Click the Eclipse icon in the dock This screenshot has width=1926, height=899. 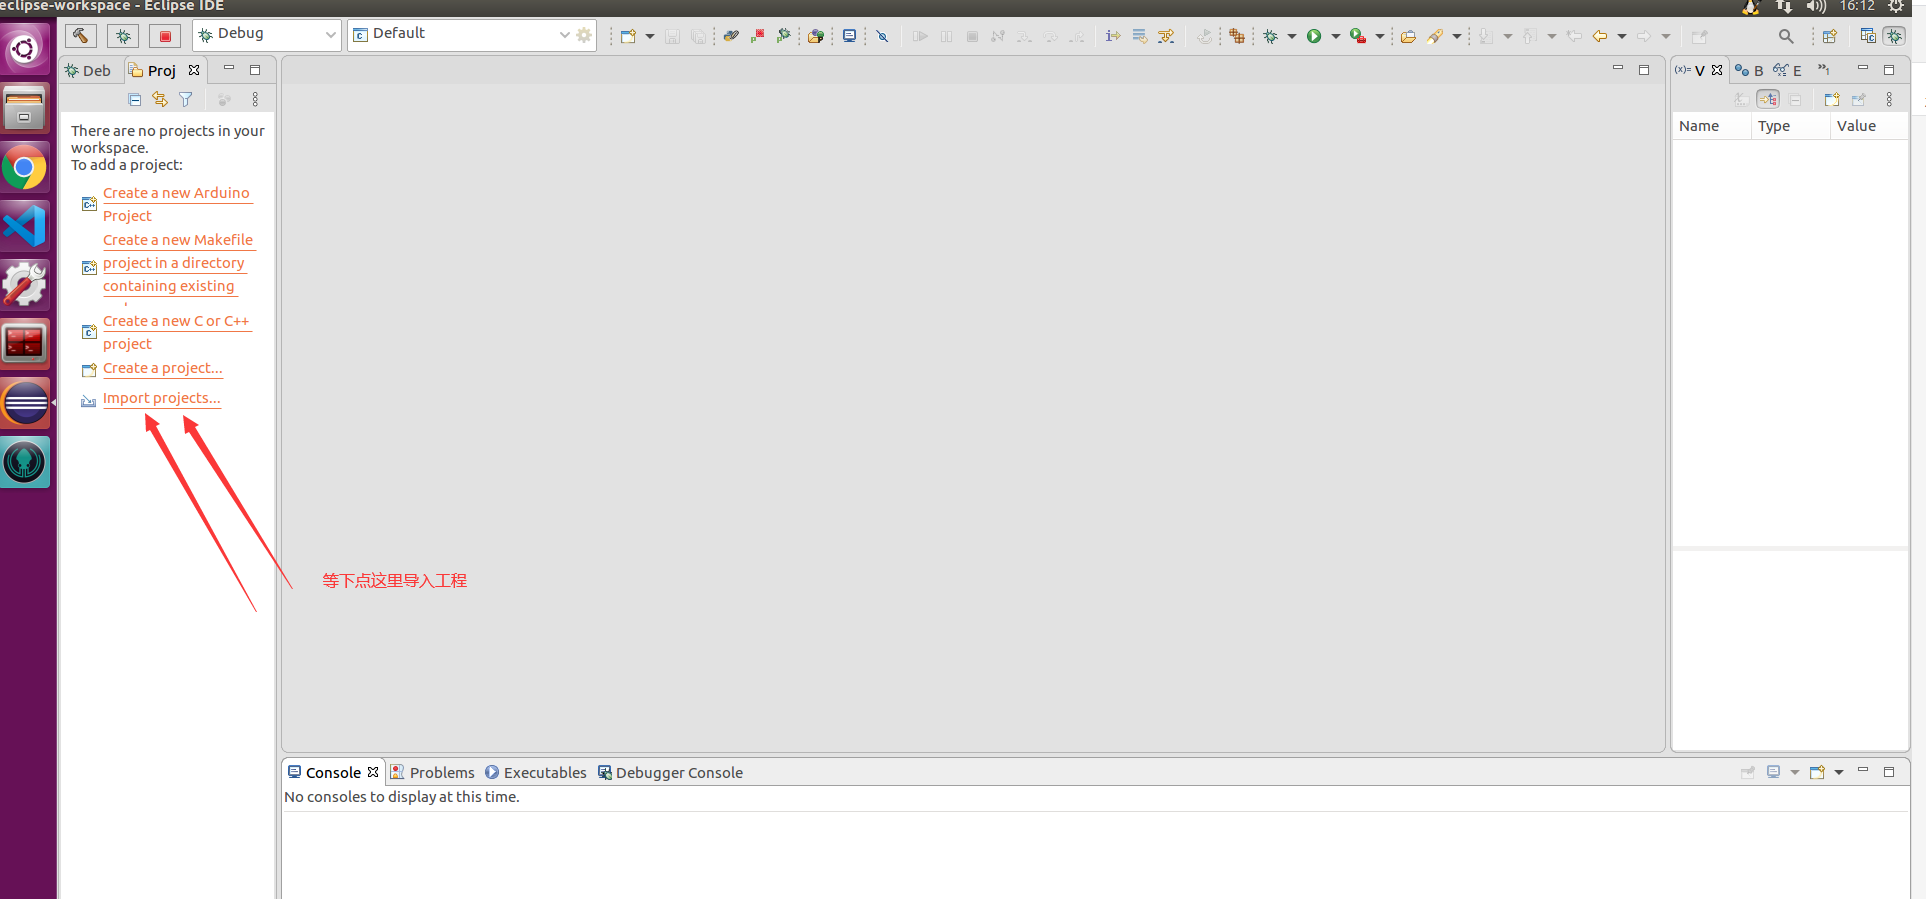25,404
